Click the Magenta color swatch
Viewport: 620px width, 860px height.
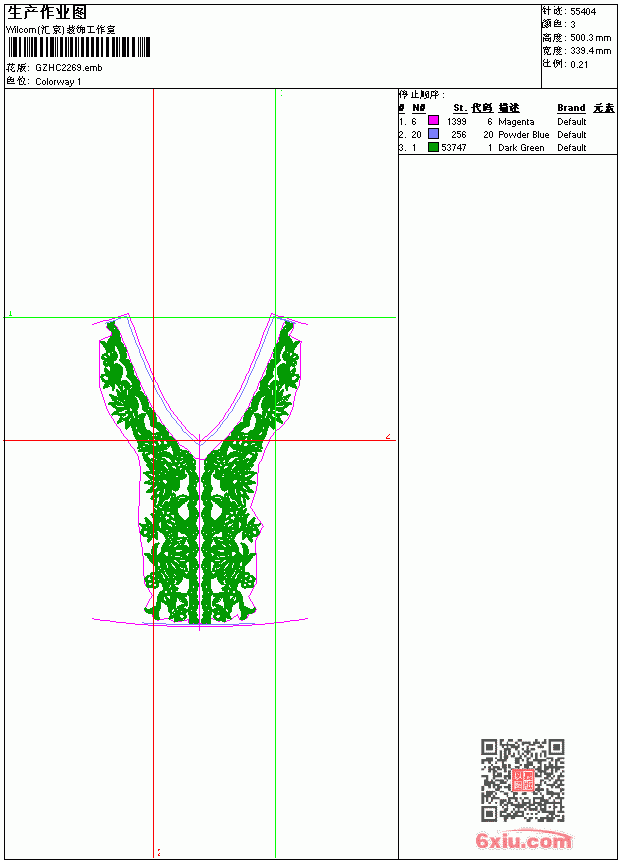433,121
